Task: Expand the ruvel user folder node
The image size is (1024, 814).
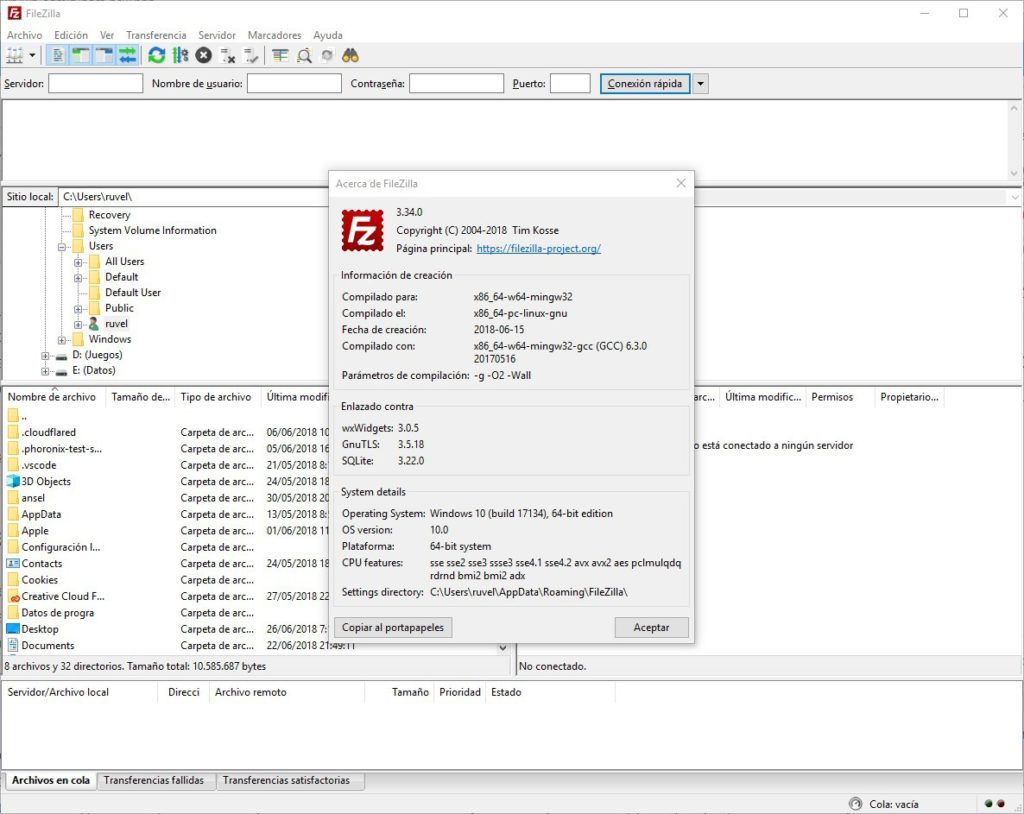Action: 78,325
